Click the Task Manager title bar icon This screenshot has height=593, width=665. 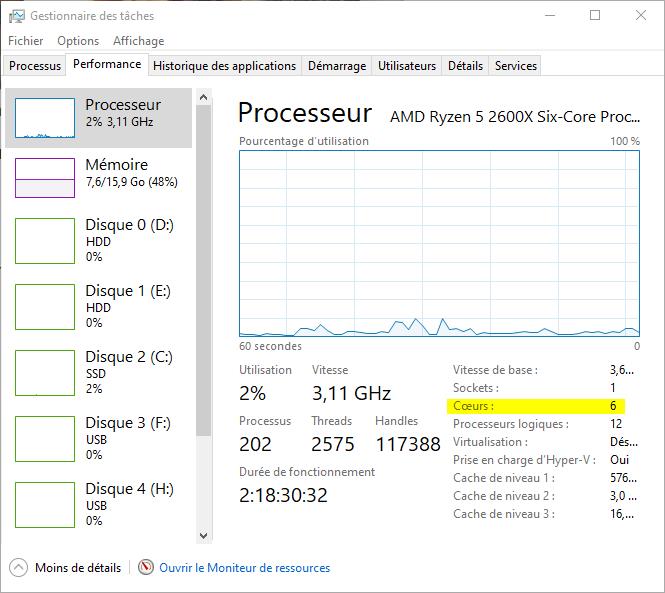[16, 16]
